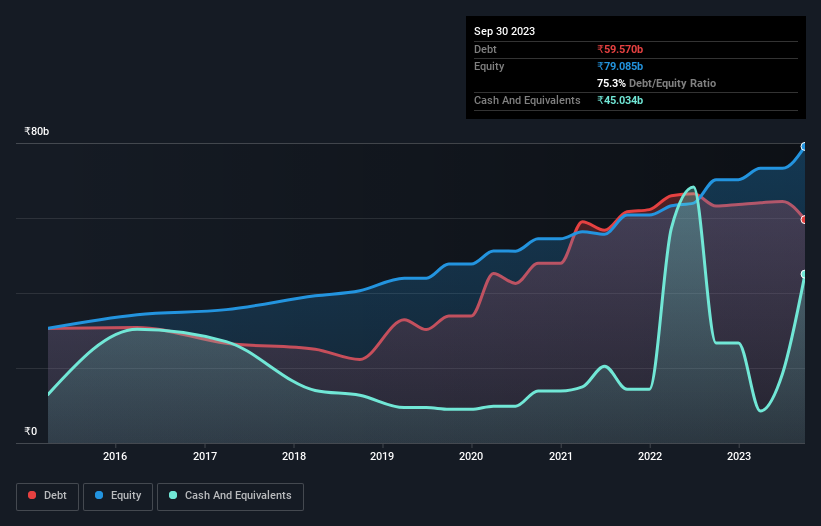The height and width of the screenshot is (526, 821).
Task: Select the Cash endpoint marker on chart
Action: (804, 274)
